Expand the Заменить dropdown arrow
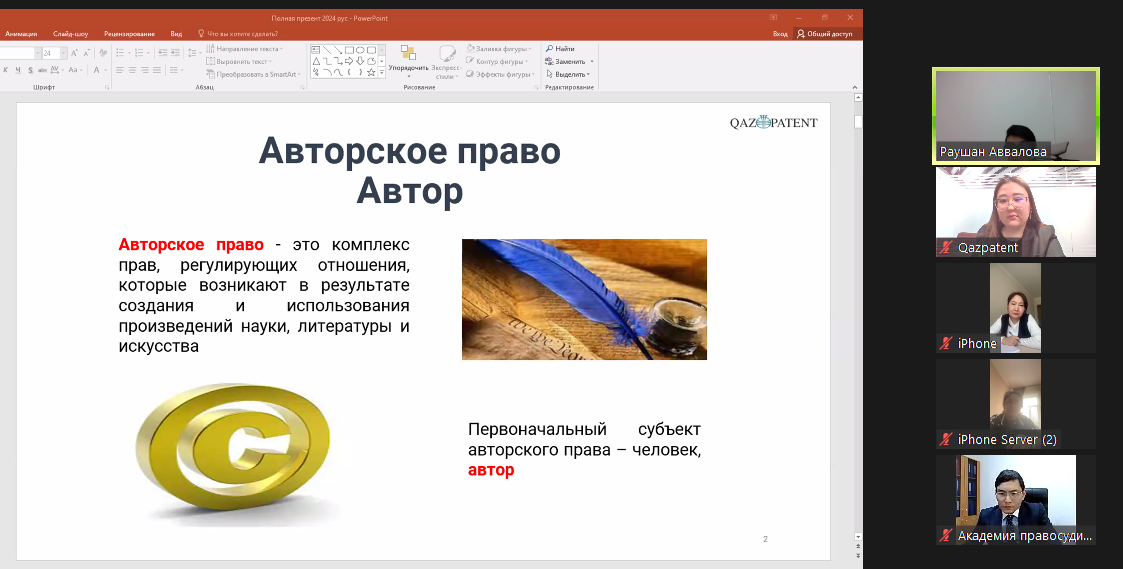The image size is (1123, 569). pos(591,61)
